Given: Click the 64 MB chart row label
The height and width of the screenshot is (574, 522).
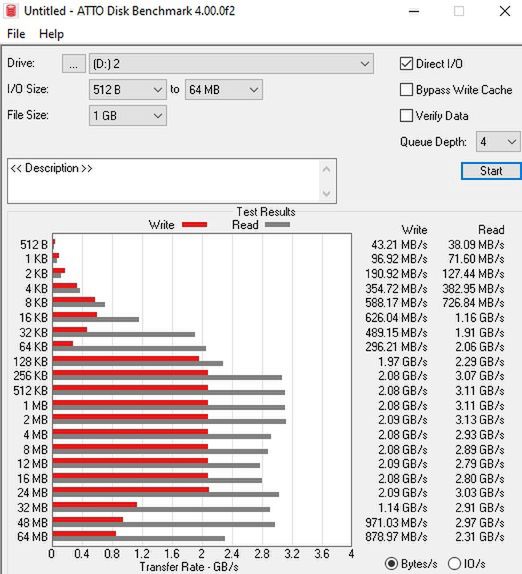Looking at the screenshot, I should 33,537.
